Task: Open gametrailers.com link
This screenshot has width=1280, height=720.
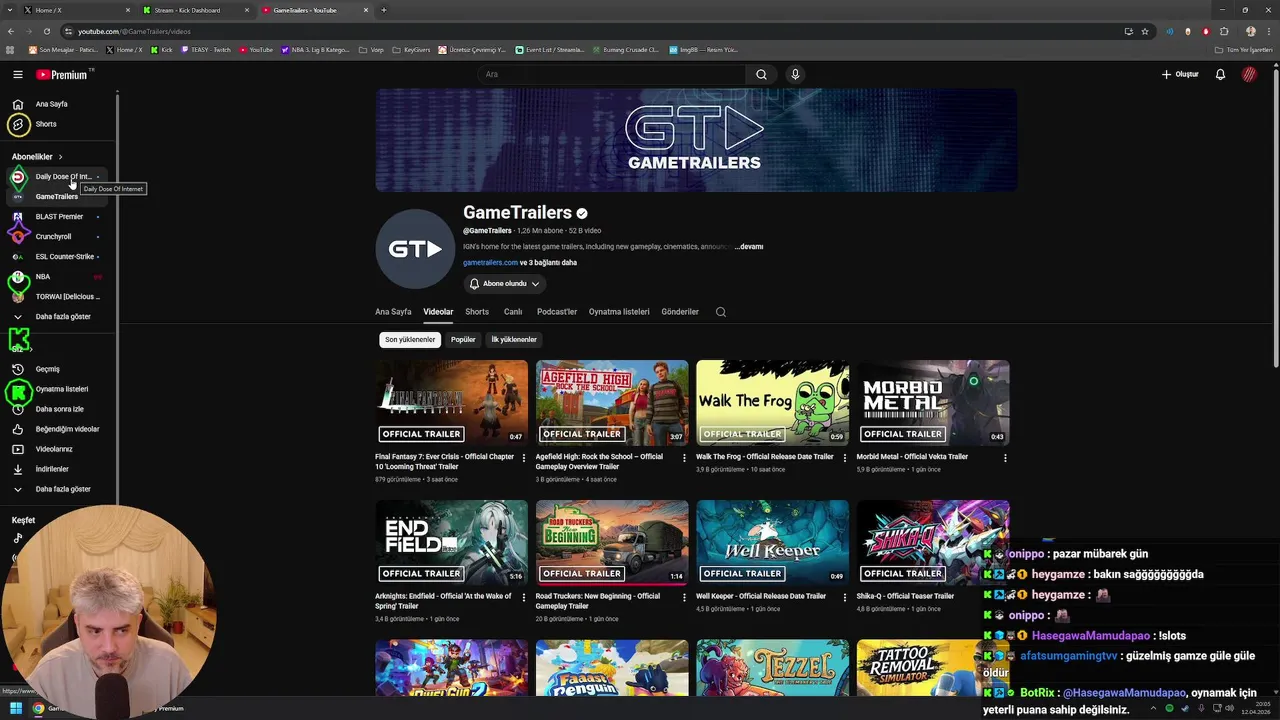Action: point(490,263)
